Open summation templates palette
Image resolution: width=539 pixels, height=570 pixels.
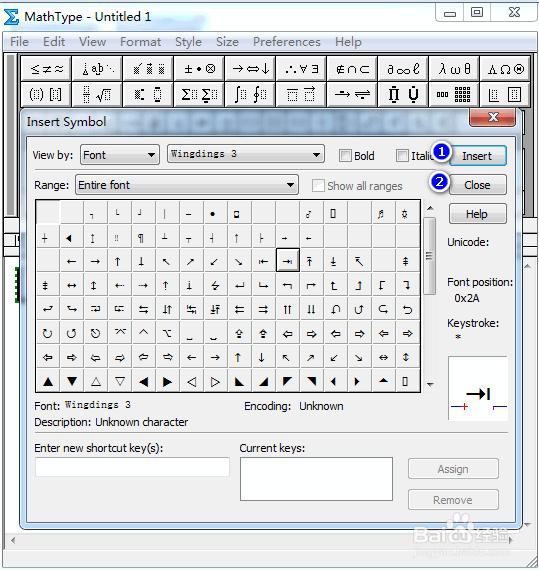click(x=199, y=95)
